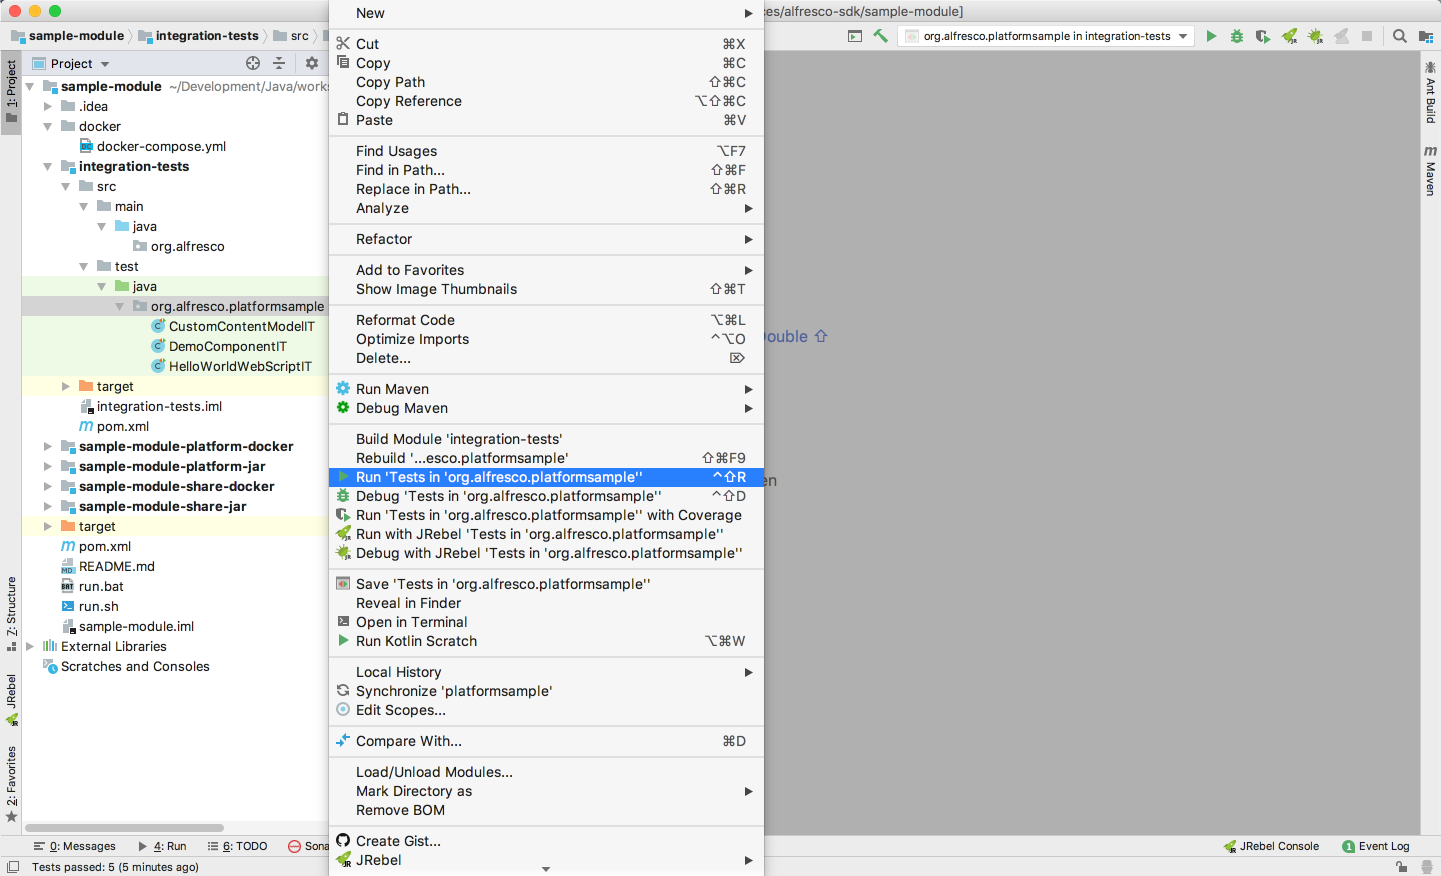Image resolution: width=1441 pixels, height=876 pixels.
Task: Collapse the docker folder in project tree
Action: coord(47,126)
